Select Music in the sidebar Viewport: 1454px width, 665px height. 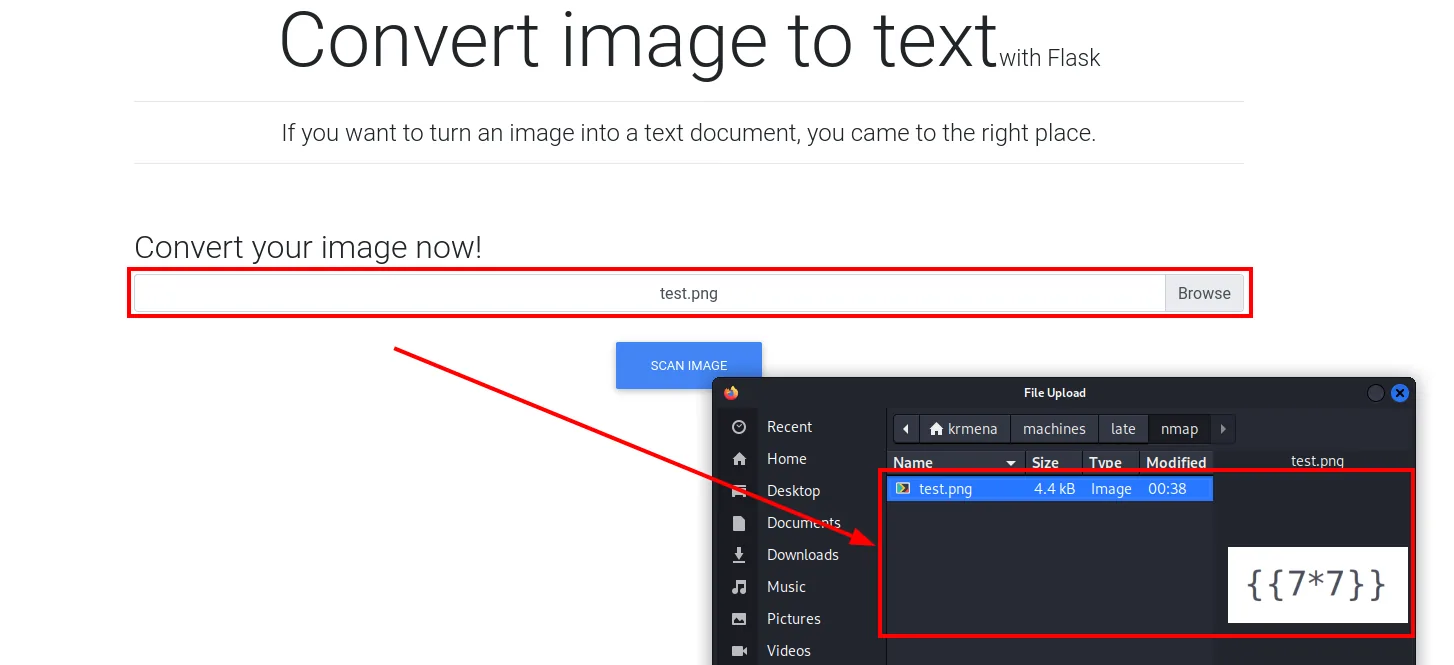[x=786, y=587]
